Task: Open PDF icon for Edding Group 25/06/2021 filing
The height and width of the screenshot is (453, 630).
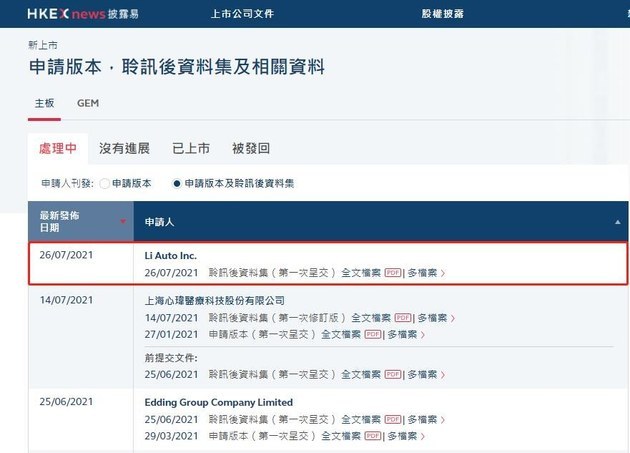Action: (393, 420)
